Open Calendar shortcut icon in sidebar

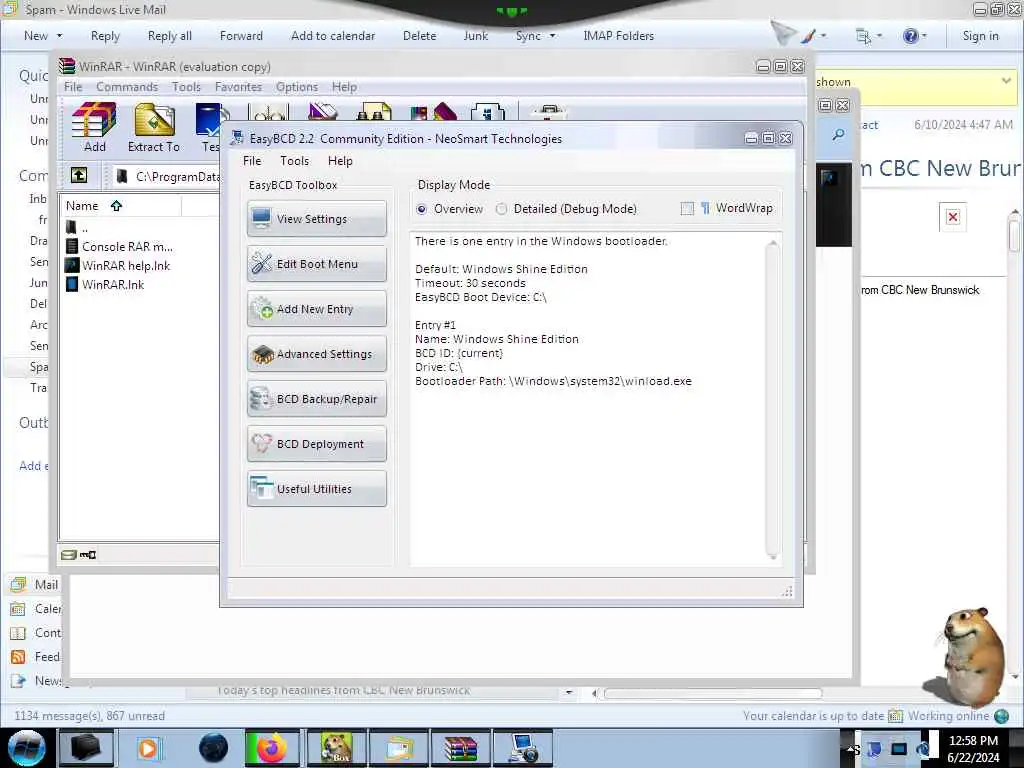coord(18,609)
